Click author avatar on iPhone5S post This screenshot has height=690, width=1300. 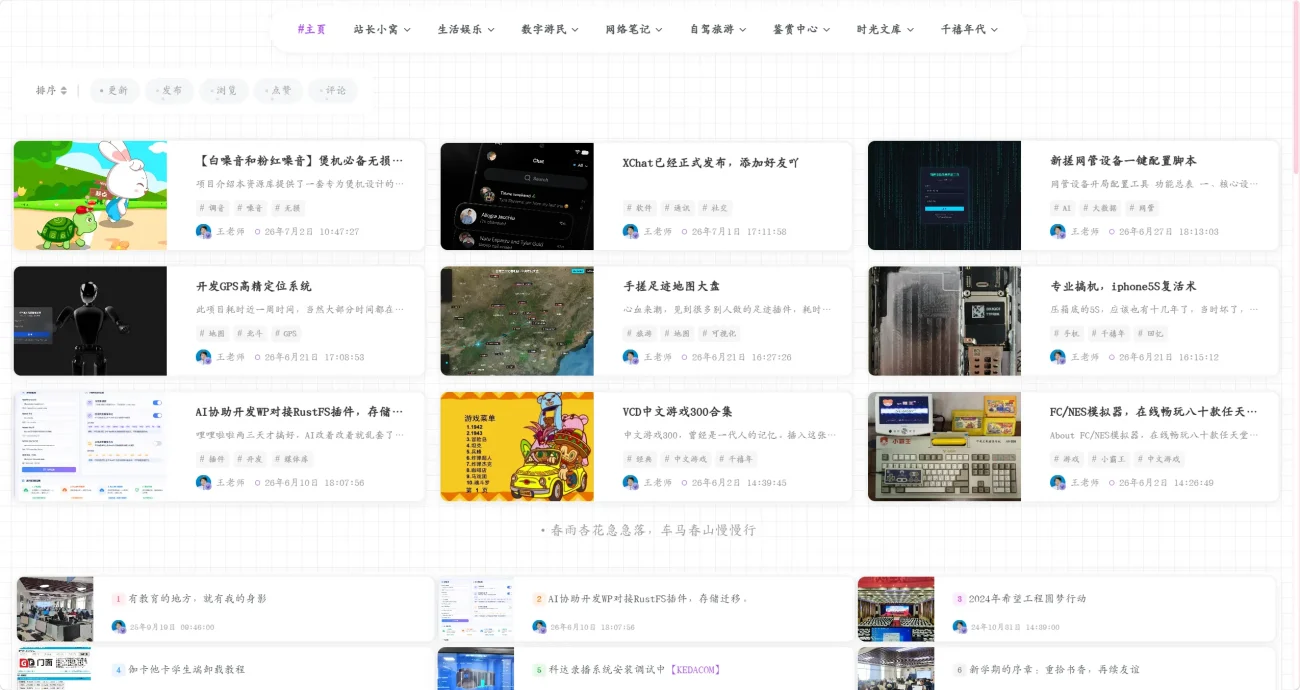[1058, 357]
